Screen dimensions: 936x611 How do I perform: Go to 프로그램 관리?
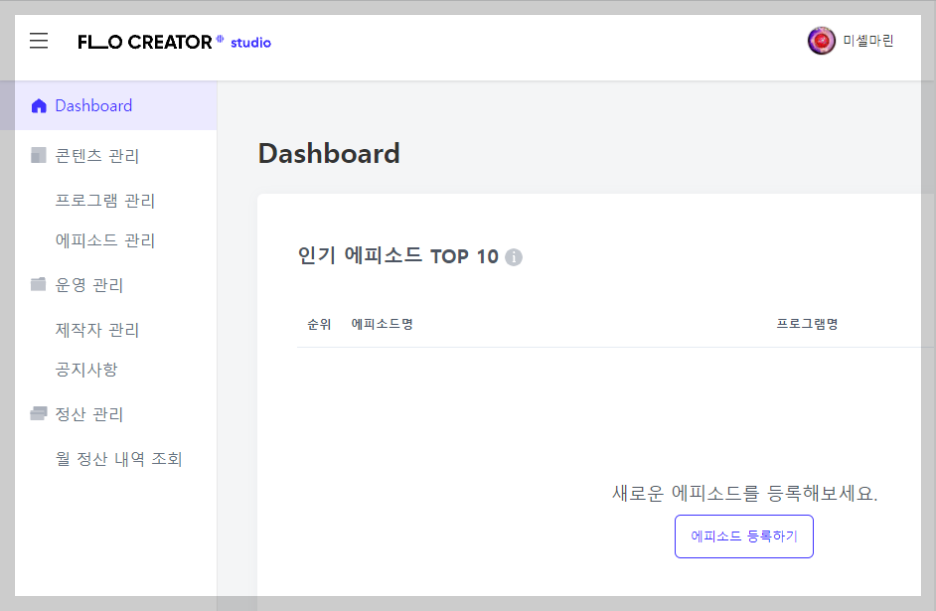click(x=105, y=200)
